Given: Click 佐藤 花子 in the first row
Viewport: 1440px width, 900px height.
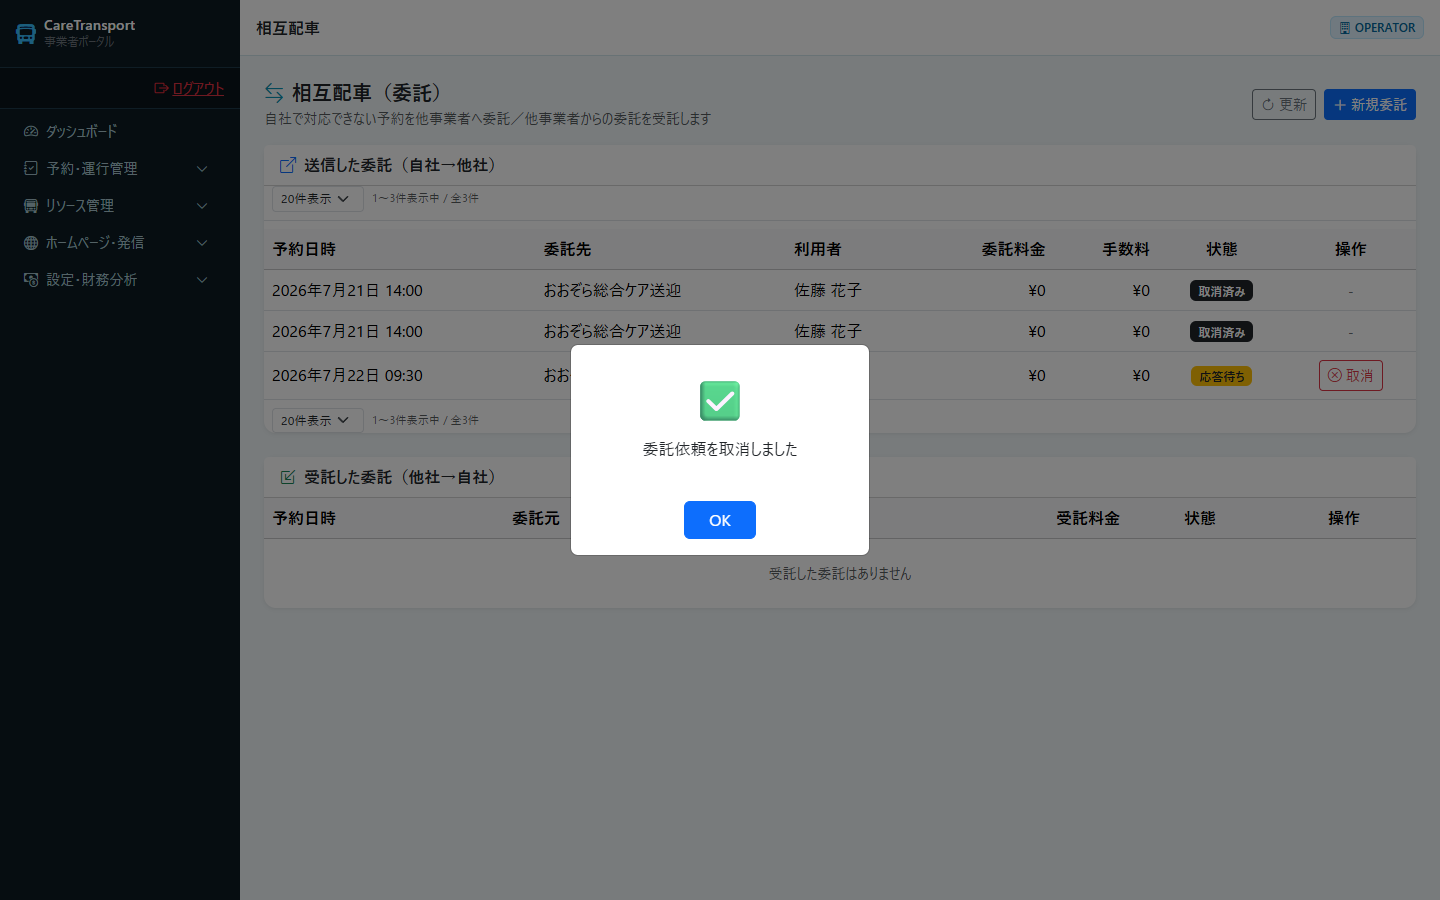Looking at the screenshot, I should (x=828, y=290).
